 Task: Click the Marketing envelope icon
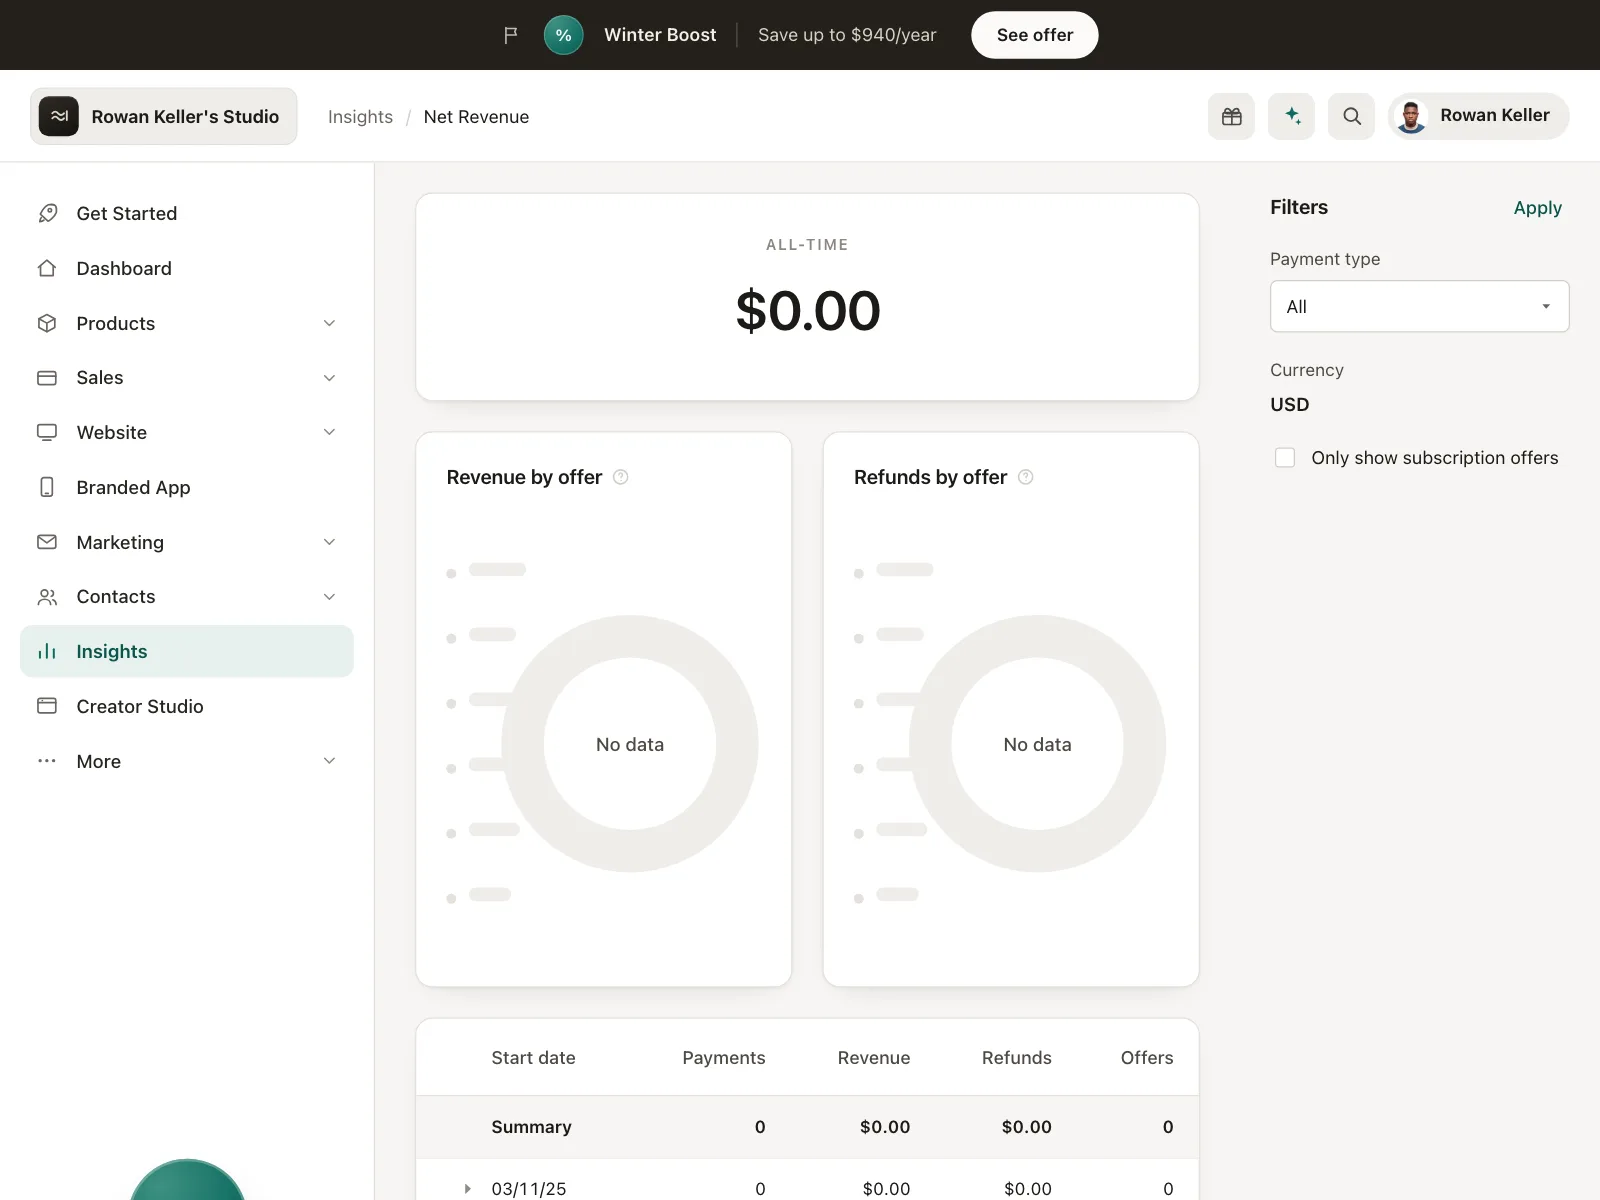point(47,542)
